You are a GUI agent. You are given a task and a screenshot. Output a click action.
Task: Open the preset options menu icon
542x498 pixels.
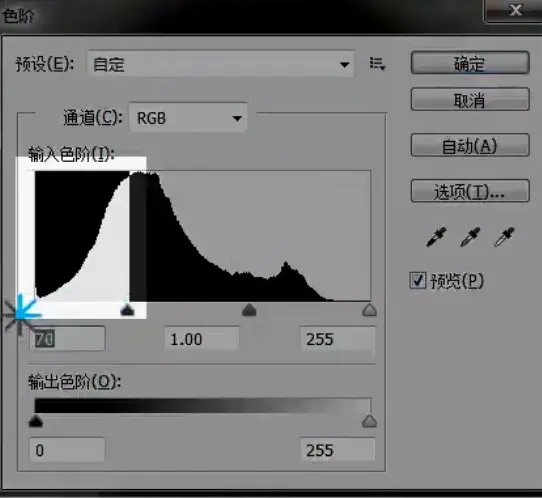(377, 64)
